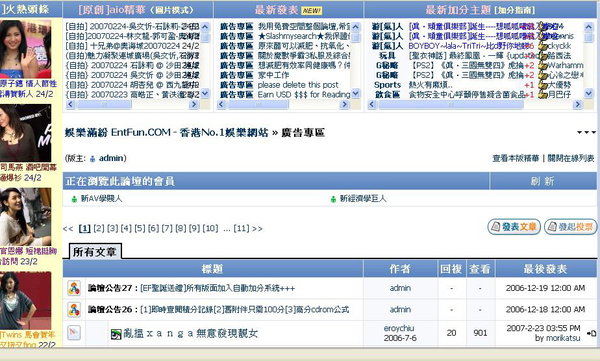The image size is (600, 361).
Task: Click 發表文章 new post button
Action: tap(514, 227)
